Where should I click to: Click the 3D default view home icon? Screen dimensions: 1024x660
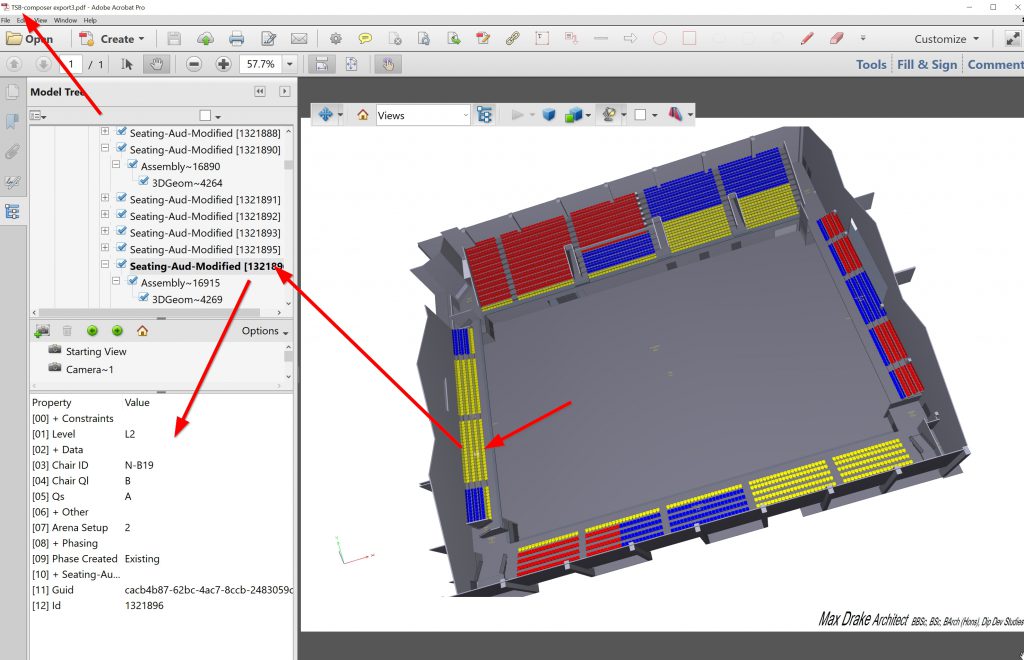click(x=363, y=115)
